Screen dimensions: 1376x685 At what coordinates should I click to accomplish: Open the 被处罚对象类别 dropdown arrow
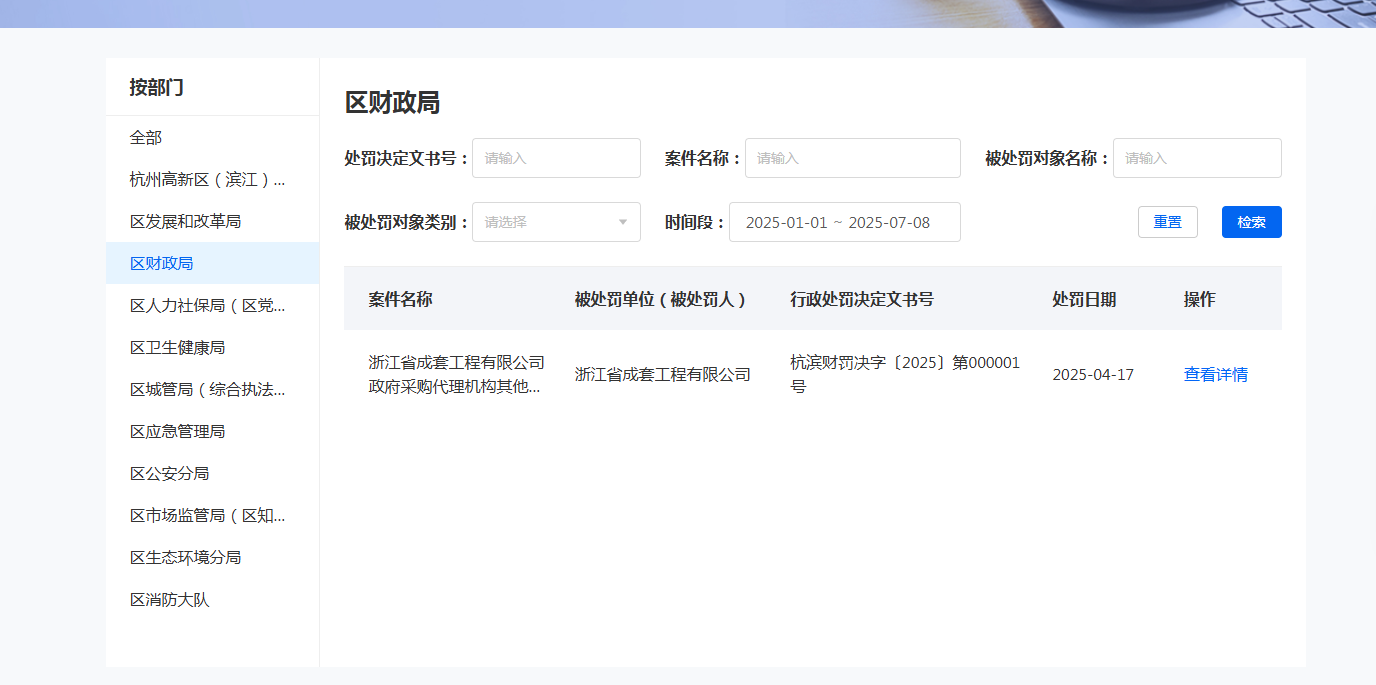pos(622,222)
